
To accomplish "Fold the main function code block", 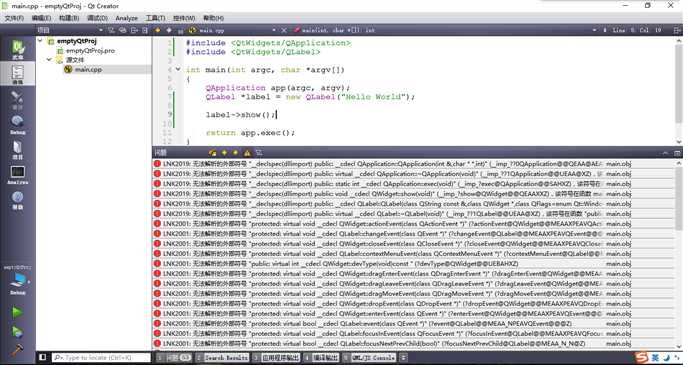I will tap(178, 69).
